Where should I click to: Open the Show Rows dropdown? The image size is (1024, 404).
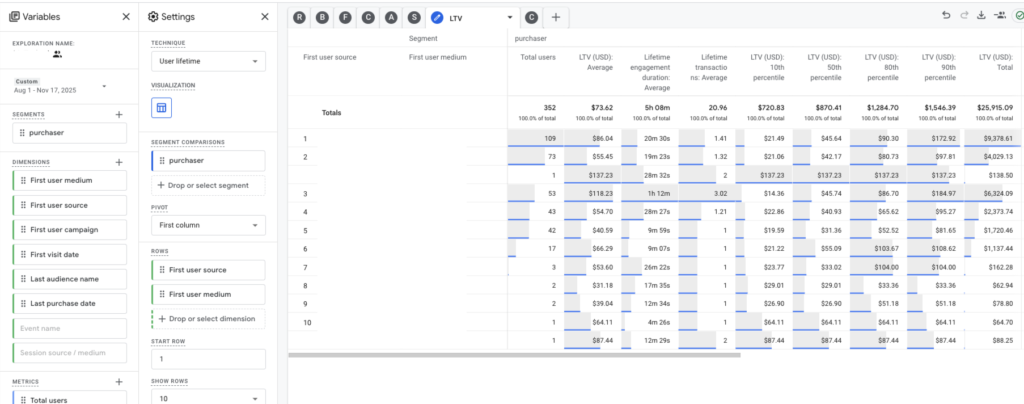tap(208, 397)
